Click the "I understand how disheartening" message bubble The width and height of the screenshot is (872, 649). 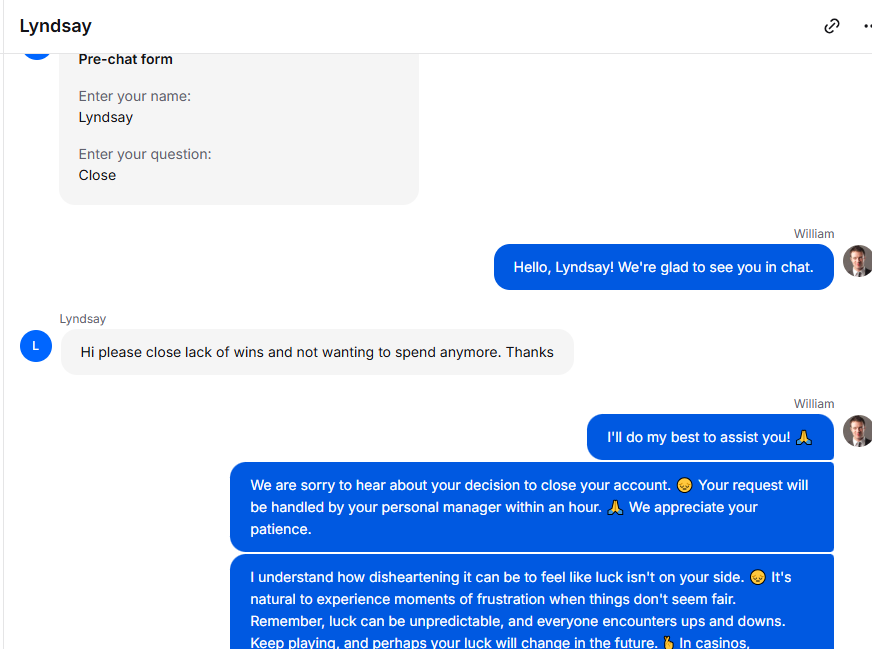point(532,602)
